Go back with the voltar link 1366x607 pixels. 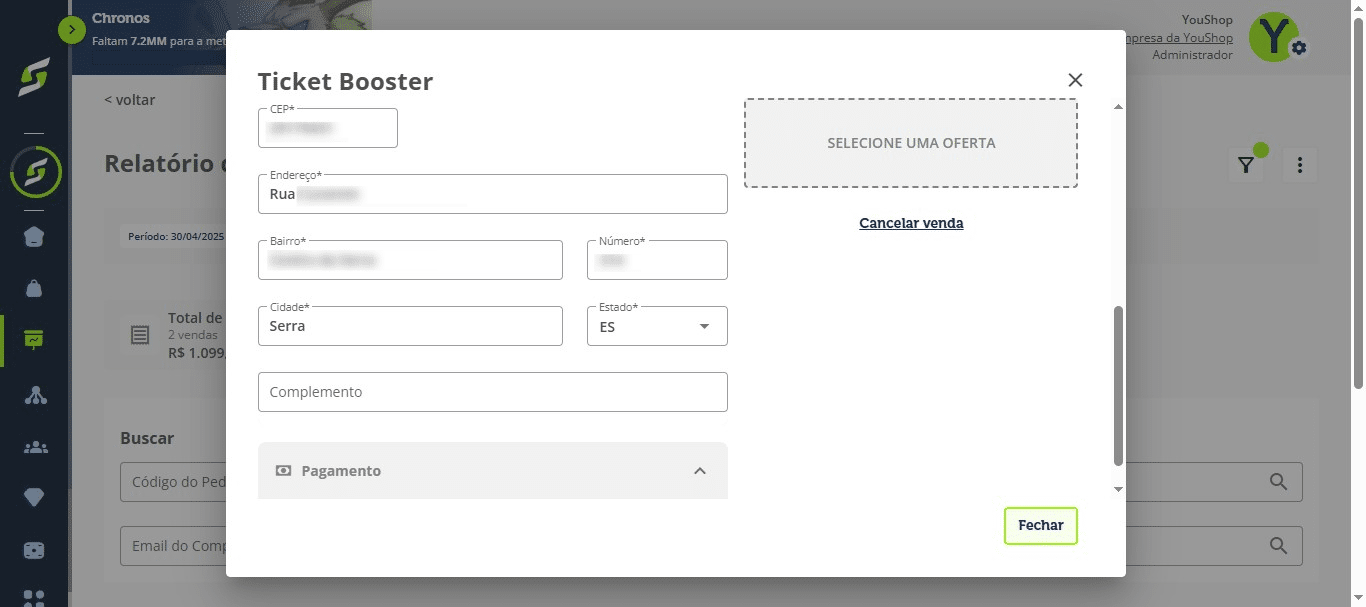[130, 100]
